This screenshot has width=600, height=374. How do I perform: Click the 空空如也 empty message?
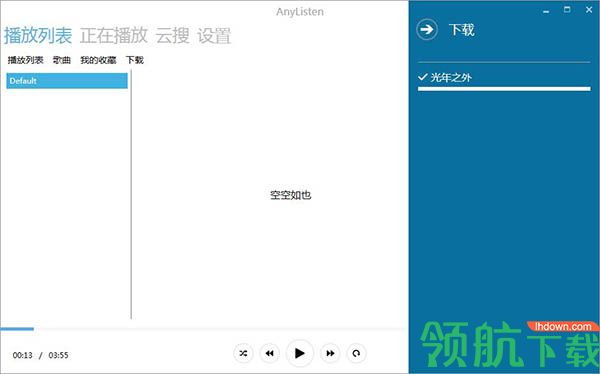(291, 195)
